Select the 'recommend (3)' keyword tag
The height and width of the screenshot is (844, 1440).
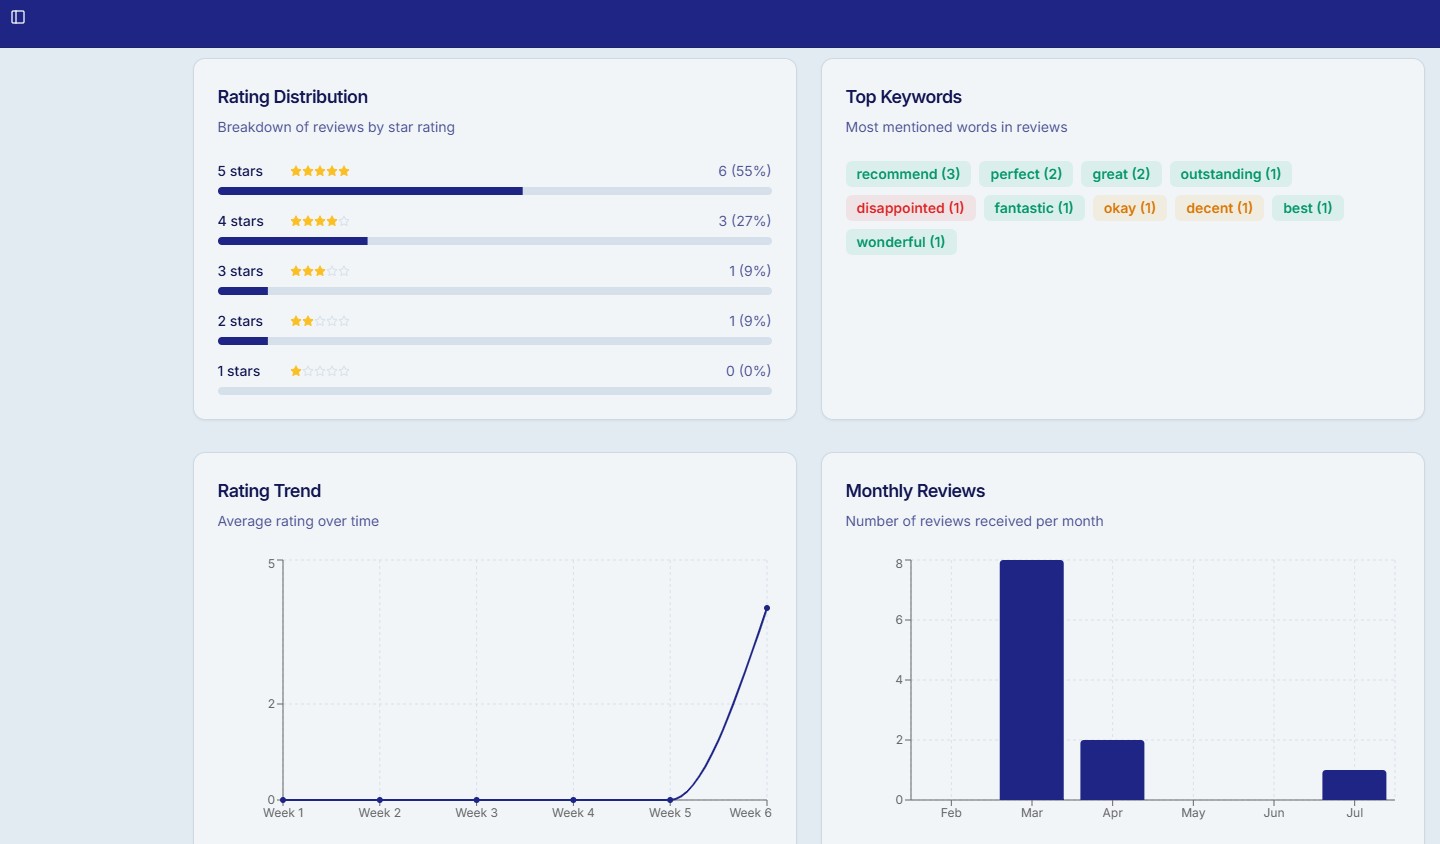pos(908,174)
